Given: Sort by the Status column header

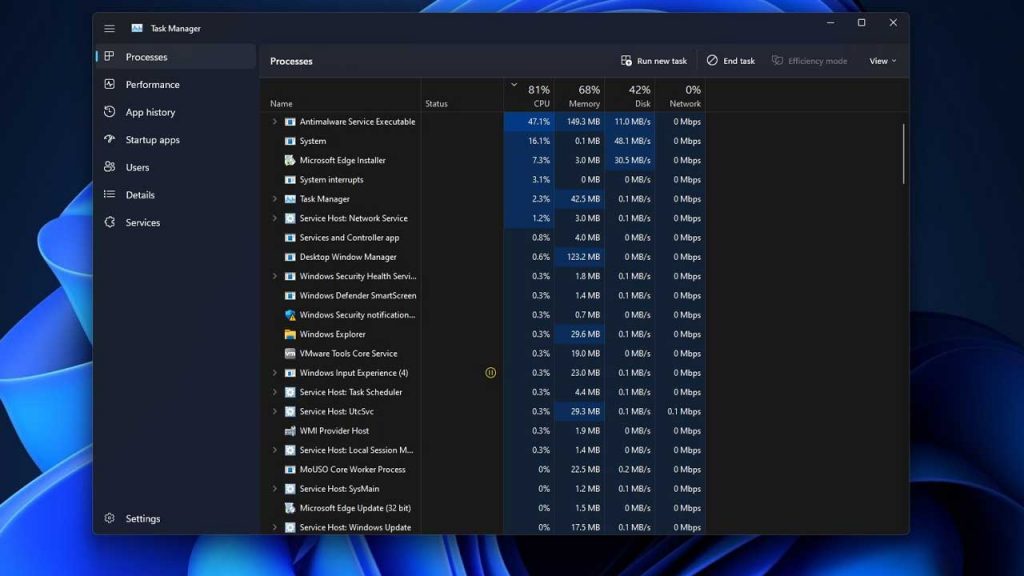Looking at the screenshot, I should pyautogui.click(x=462, y=95).
